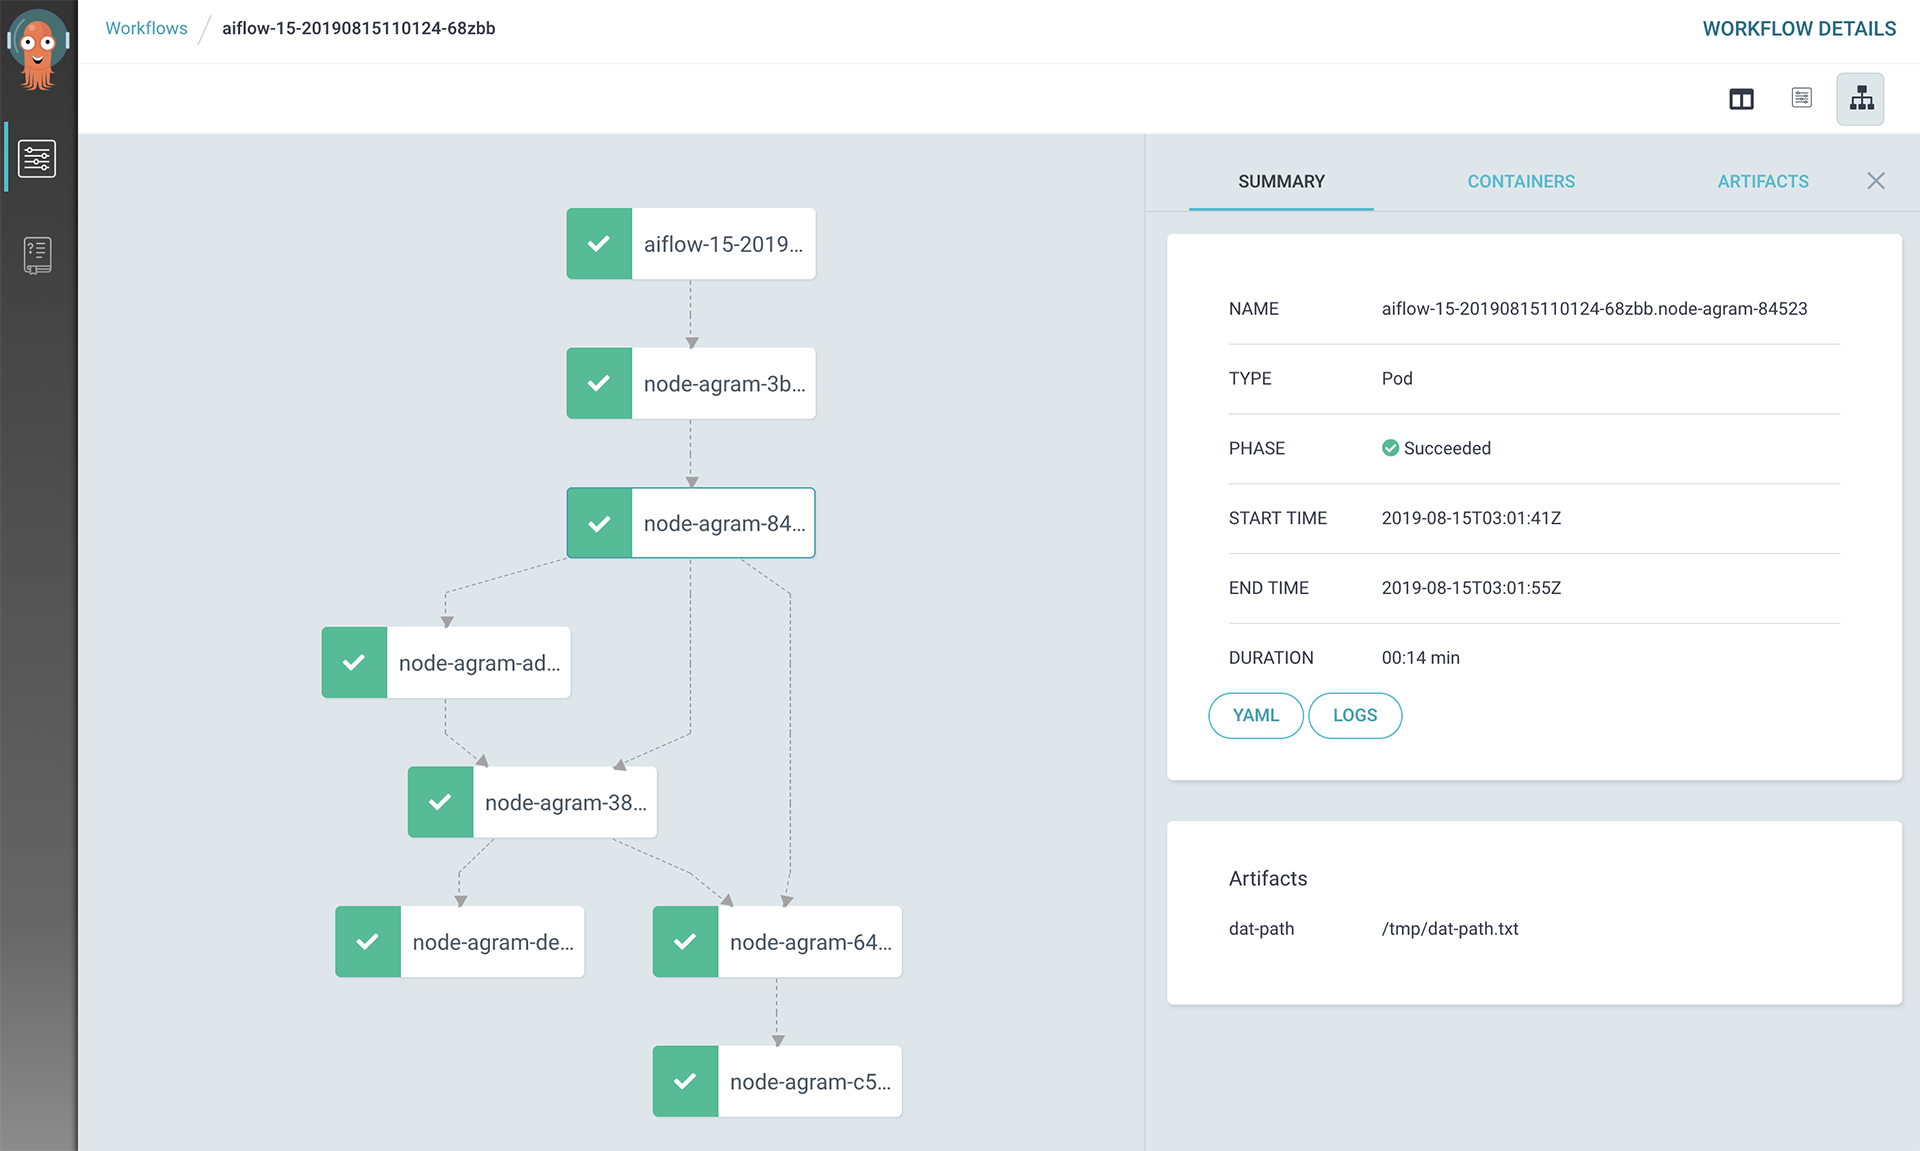Screen dimensions: 1920x1151
Task: Select the node-agram-64 workflow node
Action: (776, 941)
